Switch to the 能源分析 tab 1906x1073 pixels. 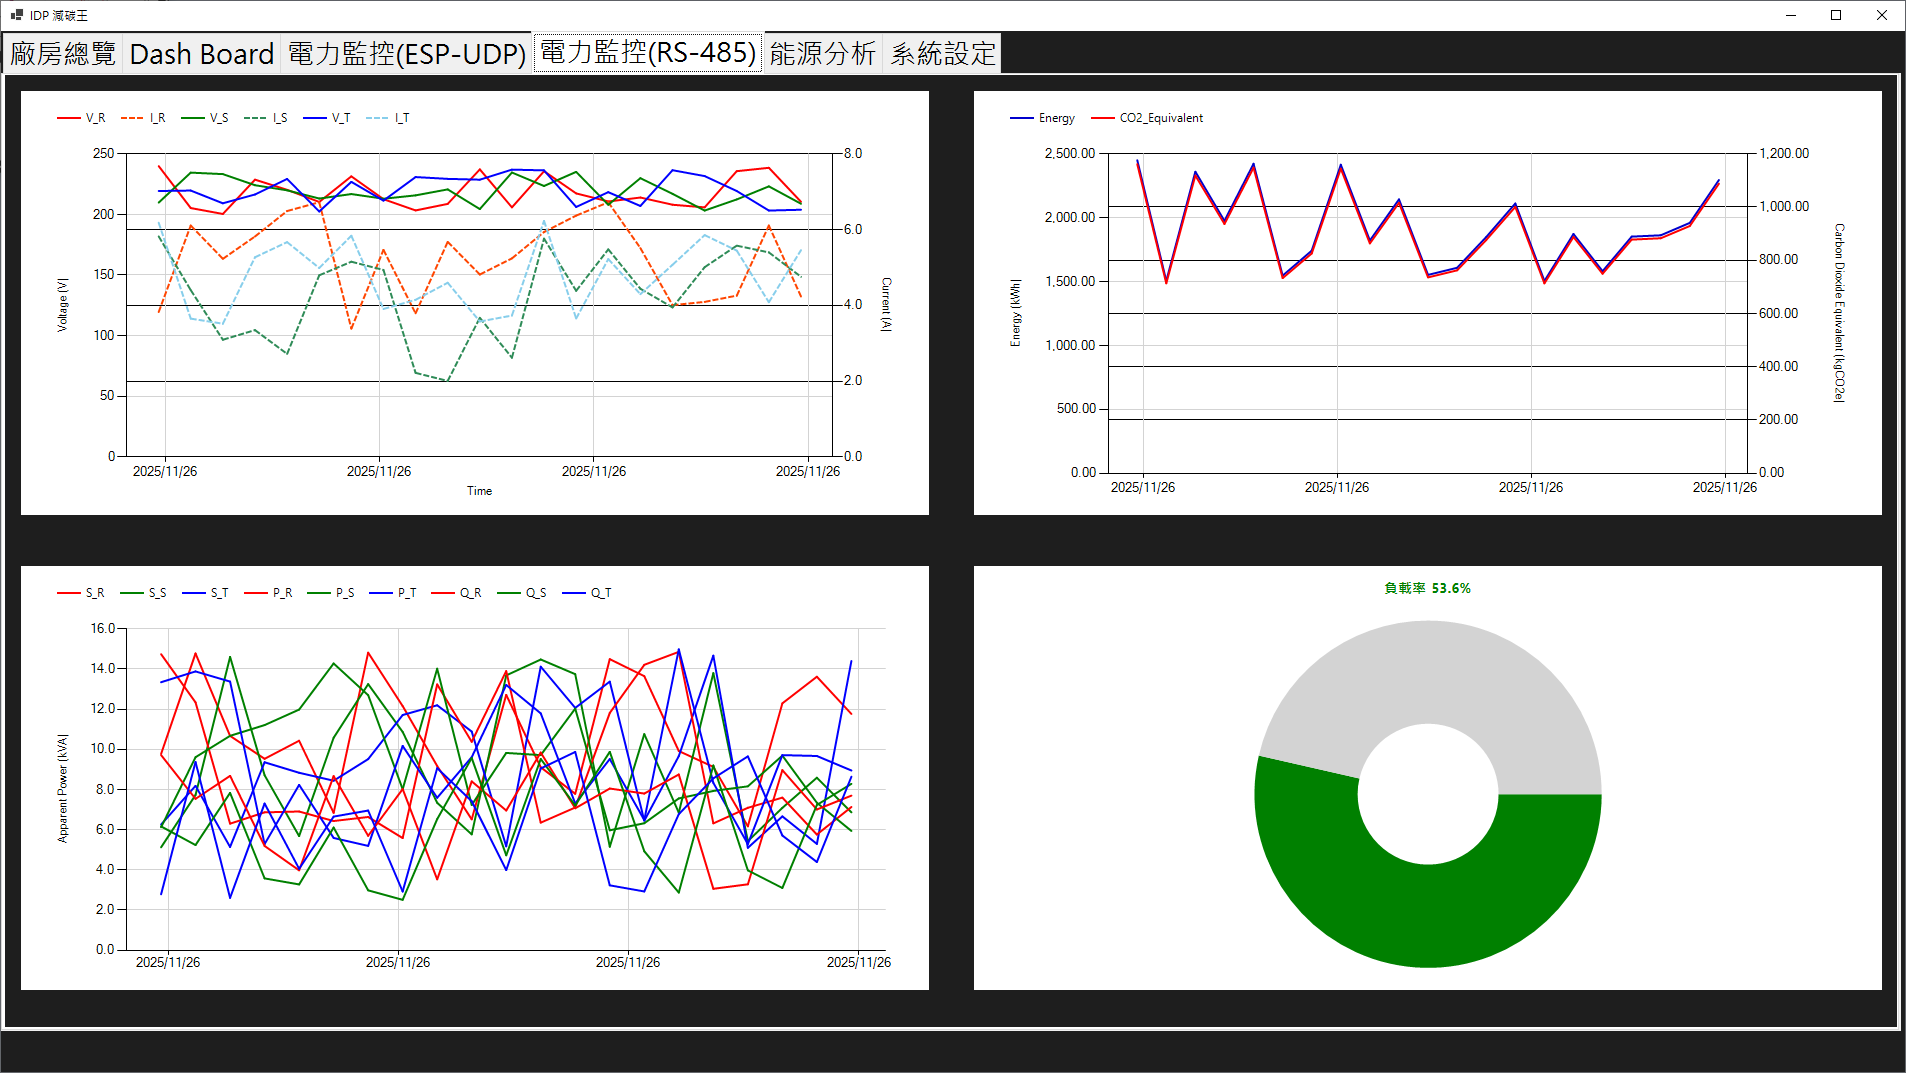point(822,52)
